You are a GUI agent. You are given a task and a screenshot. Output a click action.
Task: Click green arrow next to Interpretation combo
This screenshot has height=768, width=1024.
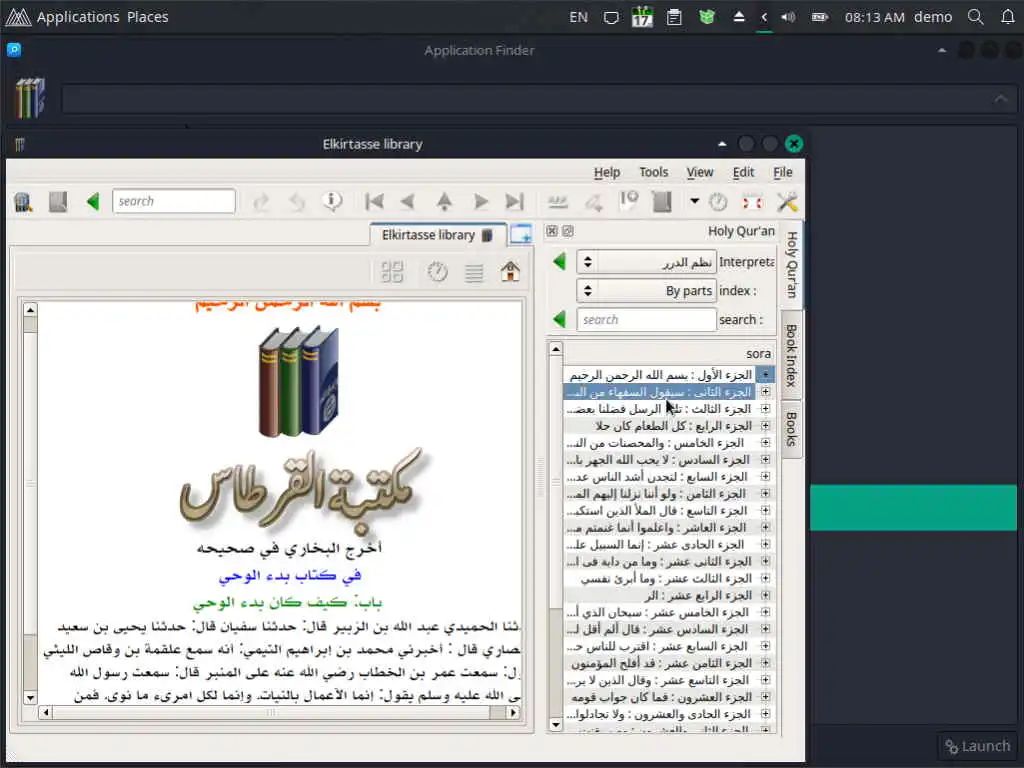point(559,263)
